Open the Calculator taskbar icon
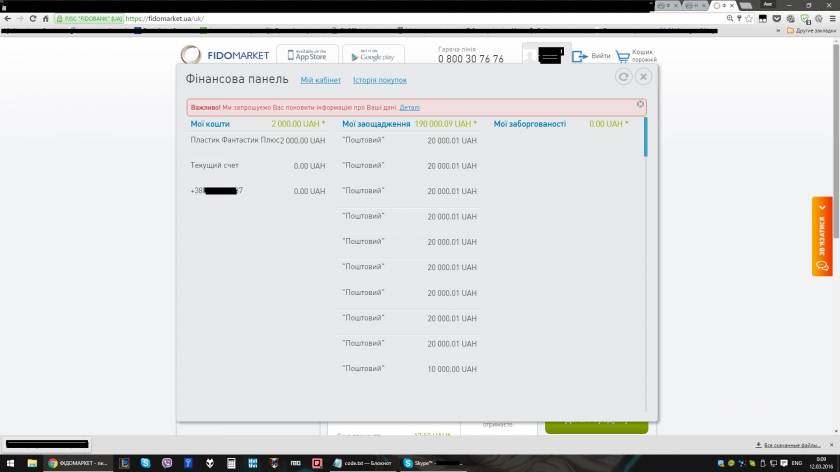This screenshot has height=472, width=840. 231,463
